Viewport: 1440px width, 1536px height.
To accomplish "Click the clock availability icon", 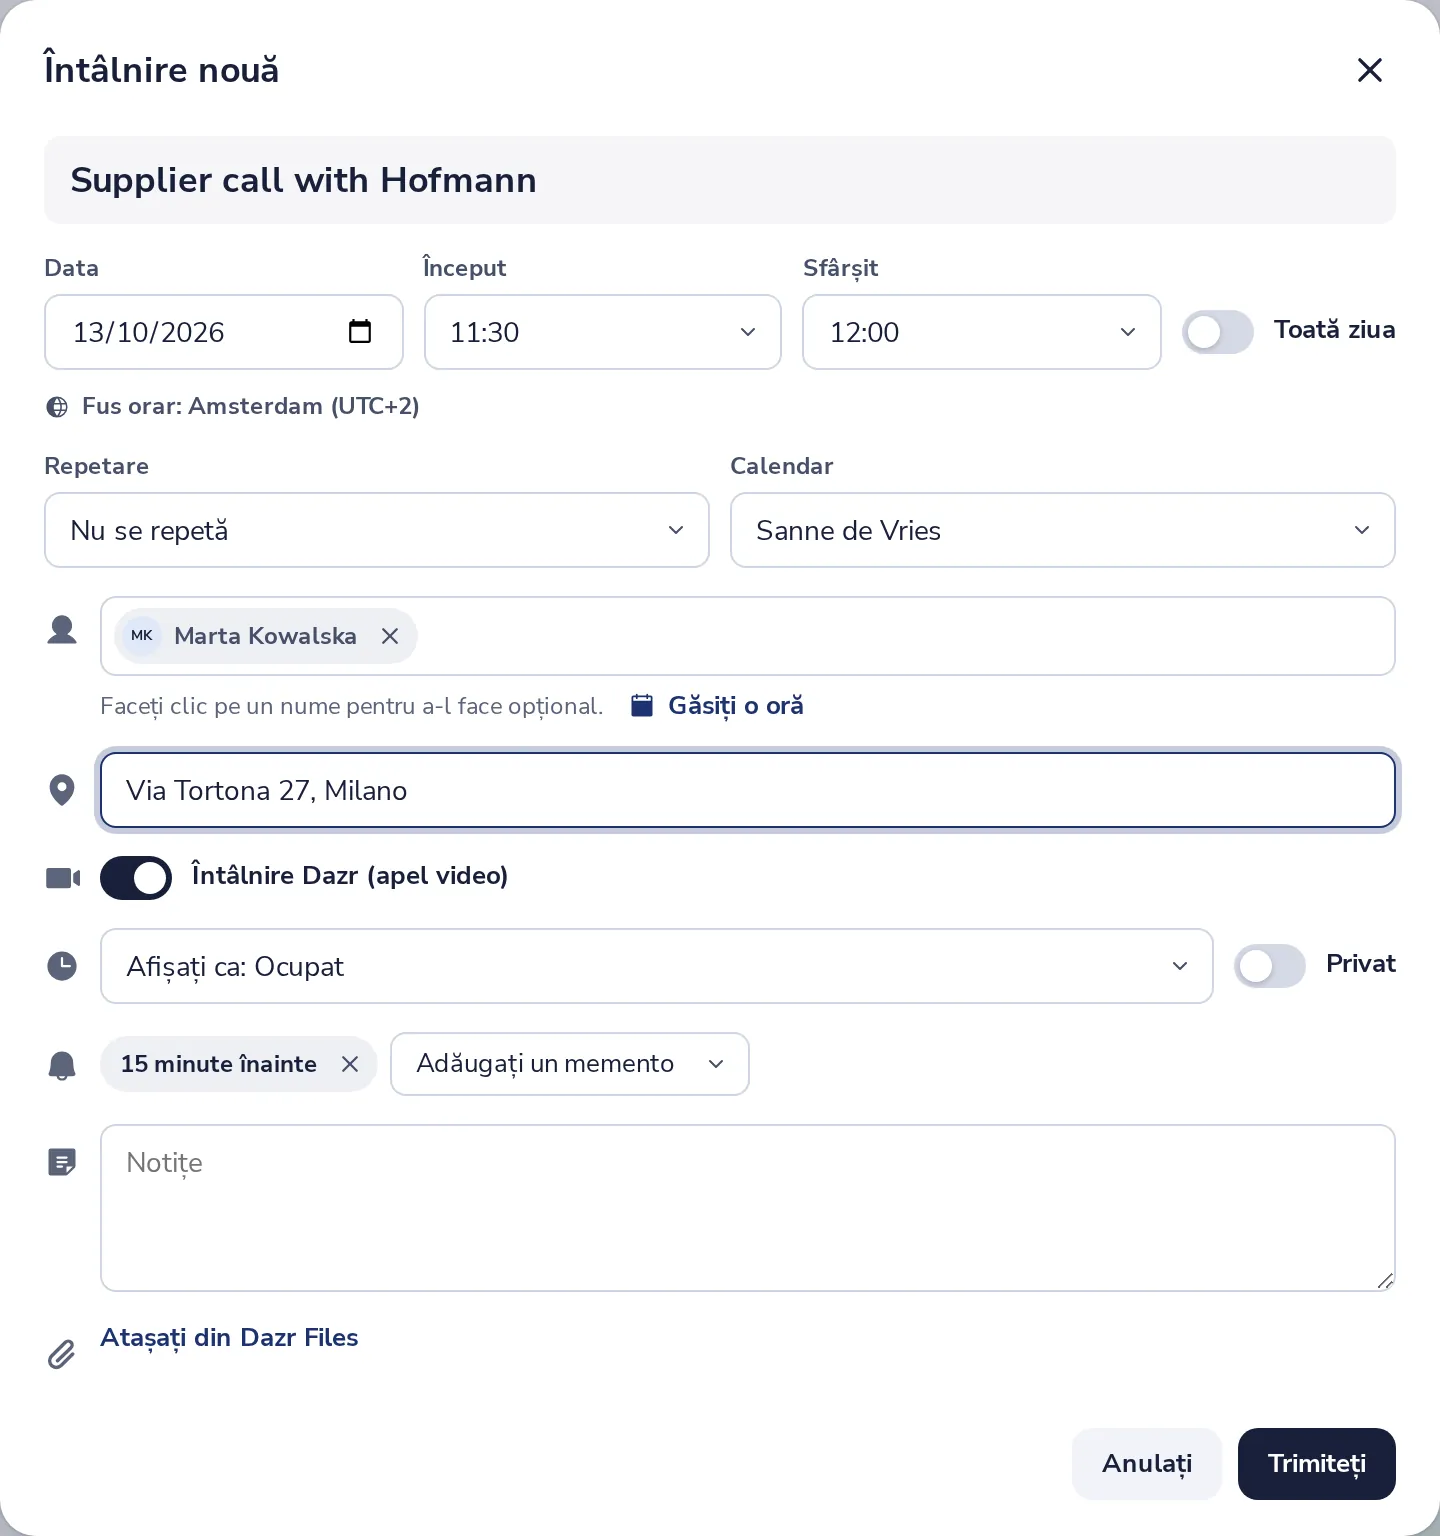I will pos(62,966).
